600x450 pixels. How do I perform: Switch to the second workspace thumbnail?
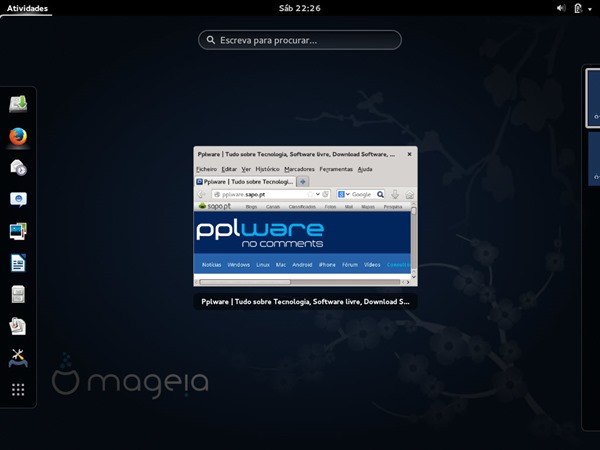594,159
